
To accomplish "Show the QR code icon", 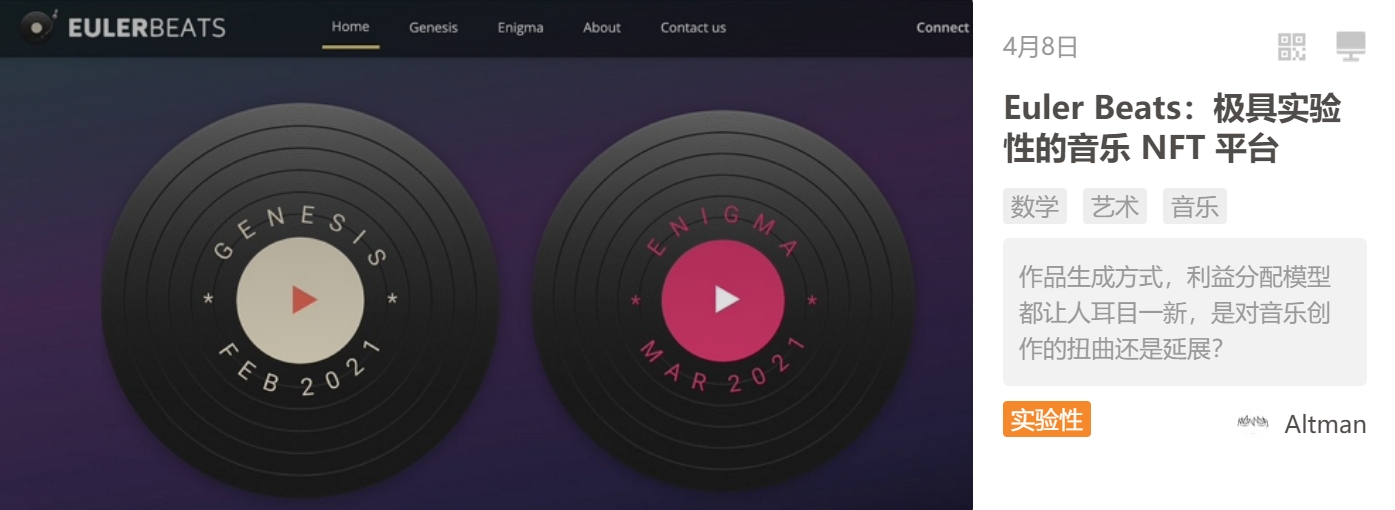I will point(1292,46).
